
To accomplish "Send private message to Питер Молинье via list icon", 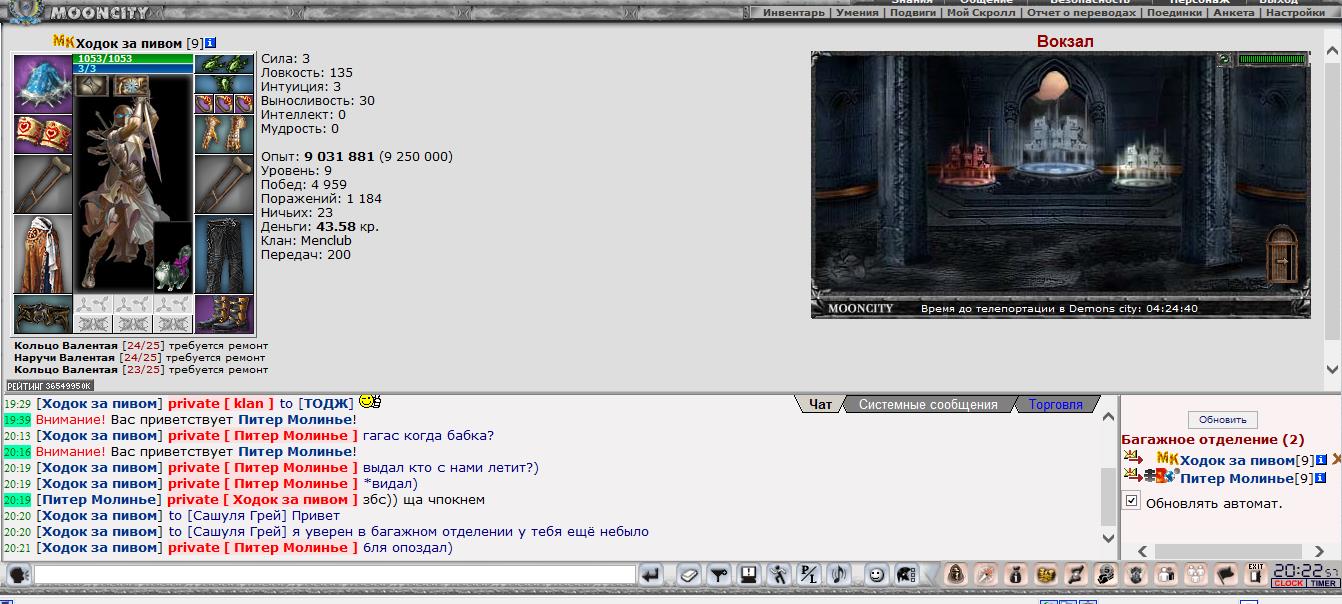I will point(1132,476).
